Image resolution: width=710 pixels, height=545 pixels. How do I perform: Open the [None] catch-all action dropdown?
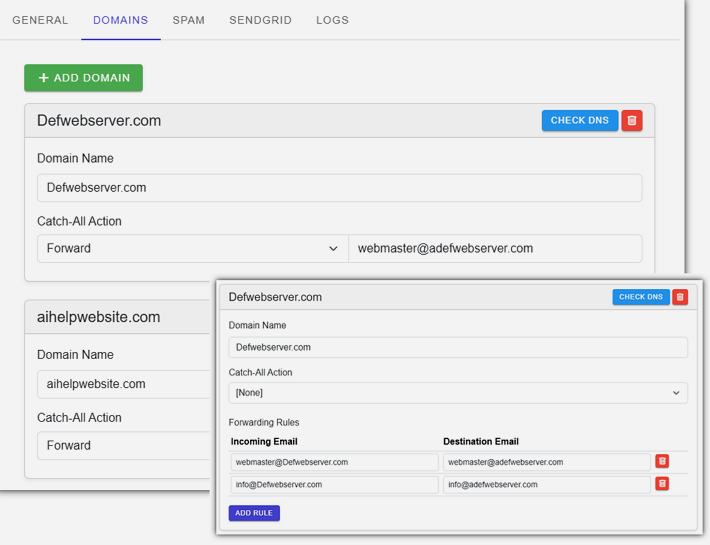point(457,393)
